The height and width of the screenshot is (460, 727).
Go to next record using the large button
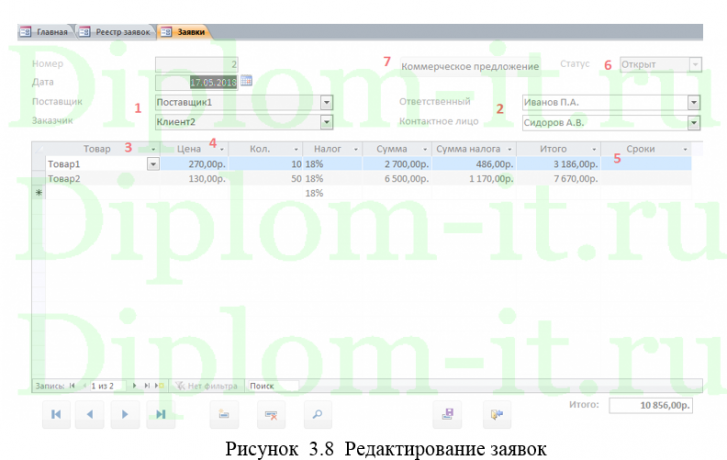(x=125, y=414)
